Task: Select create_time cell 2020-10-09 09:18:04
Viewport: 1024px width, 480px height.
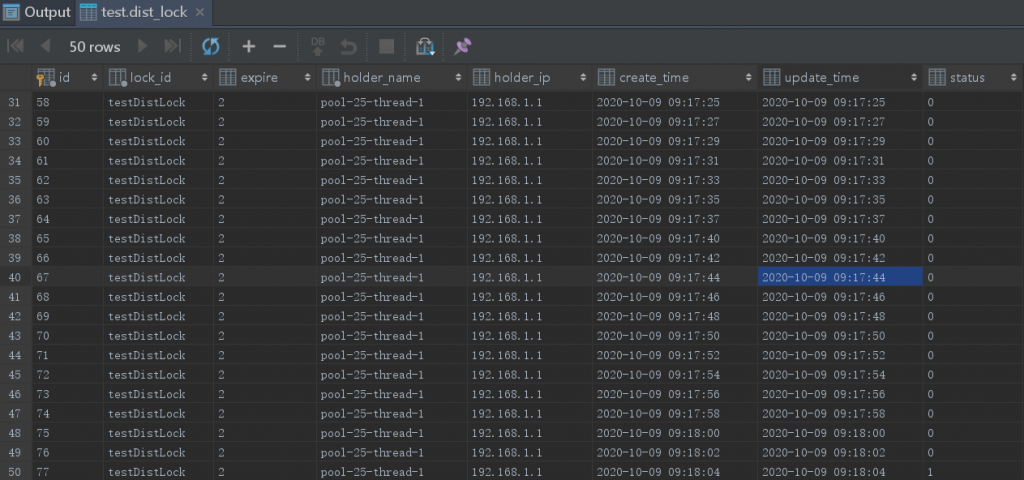Action: click(x=675, y=472)
